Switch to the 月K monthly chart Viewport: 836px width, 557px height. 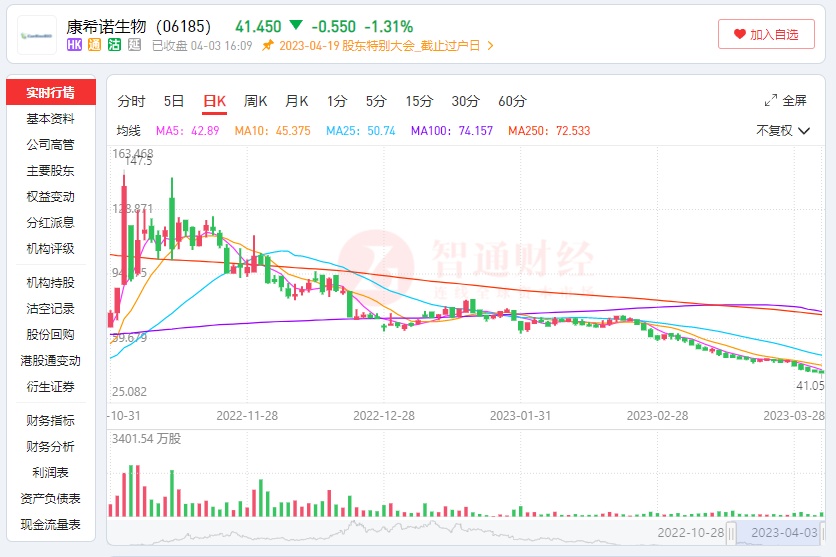click(x=297, y=101)
